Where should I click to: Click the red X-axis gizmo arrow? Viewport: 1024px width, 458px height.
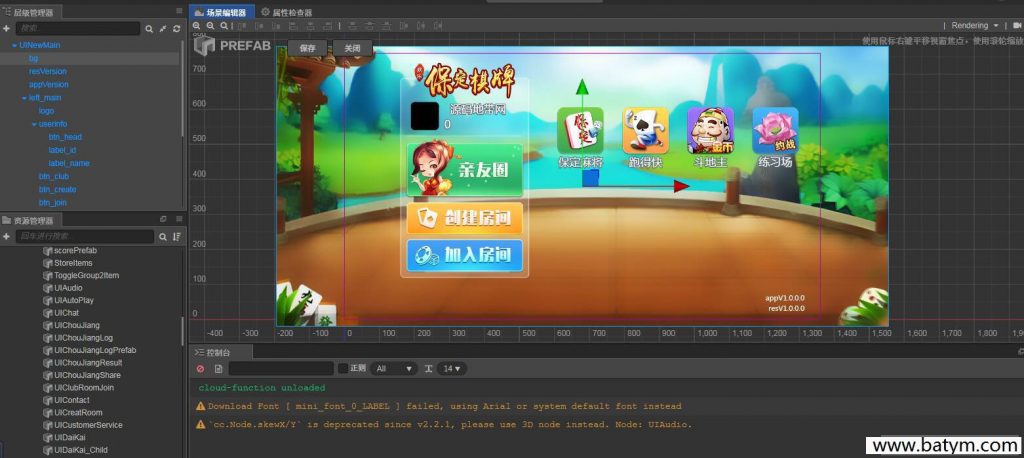click(681, 186)
